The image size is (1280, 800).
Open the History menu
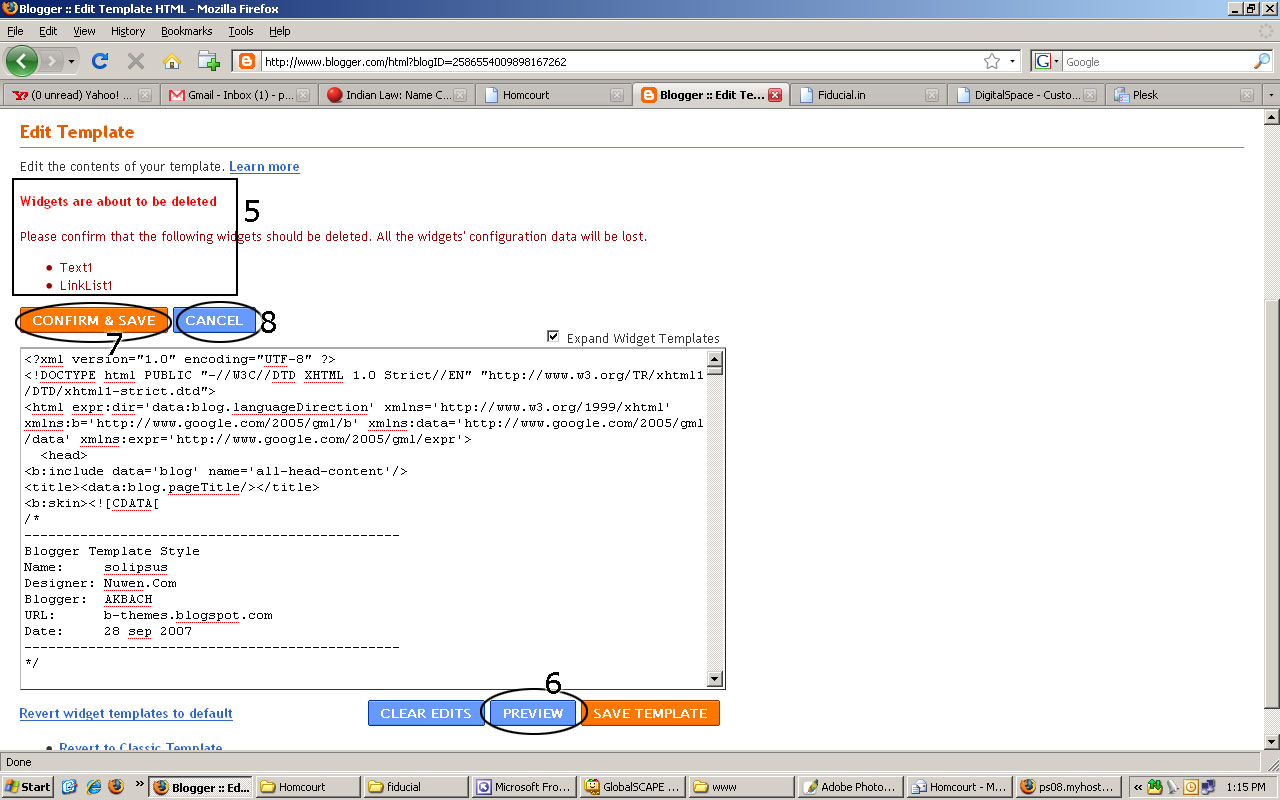128,31
